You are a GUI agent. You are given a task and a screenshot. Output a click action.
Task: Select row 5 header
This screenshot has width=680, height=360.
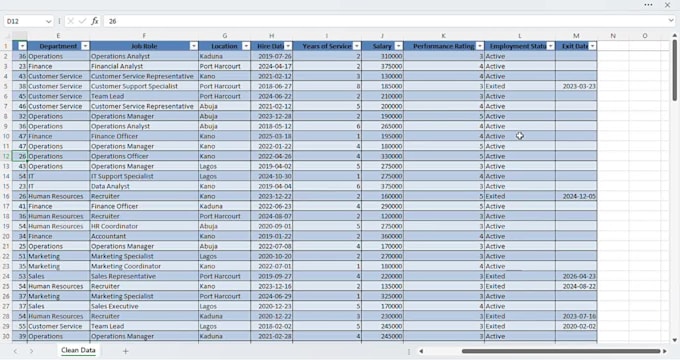pyautogui.click(x=6, y=86)
